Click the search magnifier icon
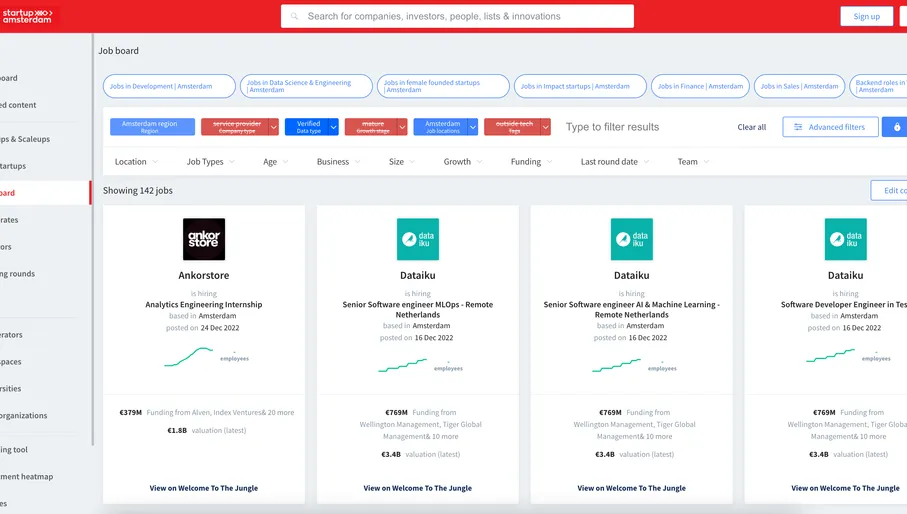 coord(294,17)
